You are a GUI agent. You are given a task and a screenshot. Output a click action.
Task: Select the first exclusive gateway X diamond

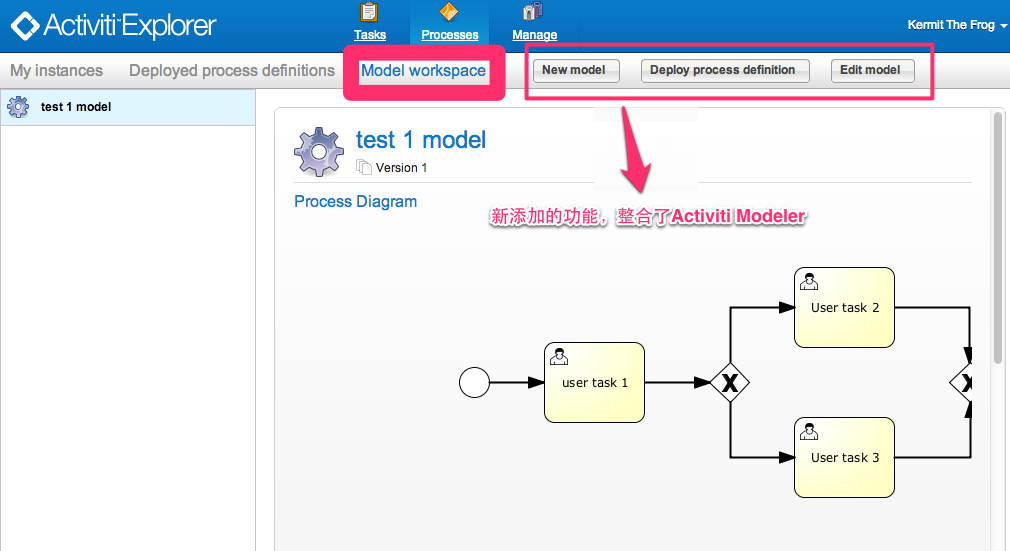click(730, 383)
